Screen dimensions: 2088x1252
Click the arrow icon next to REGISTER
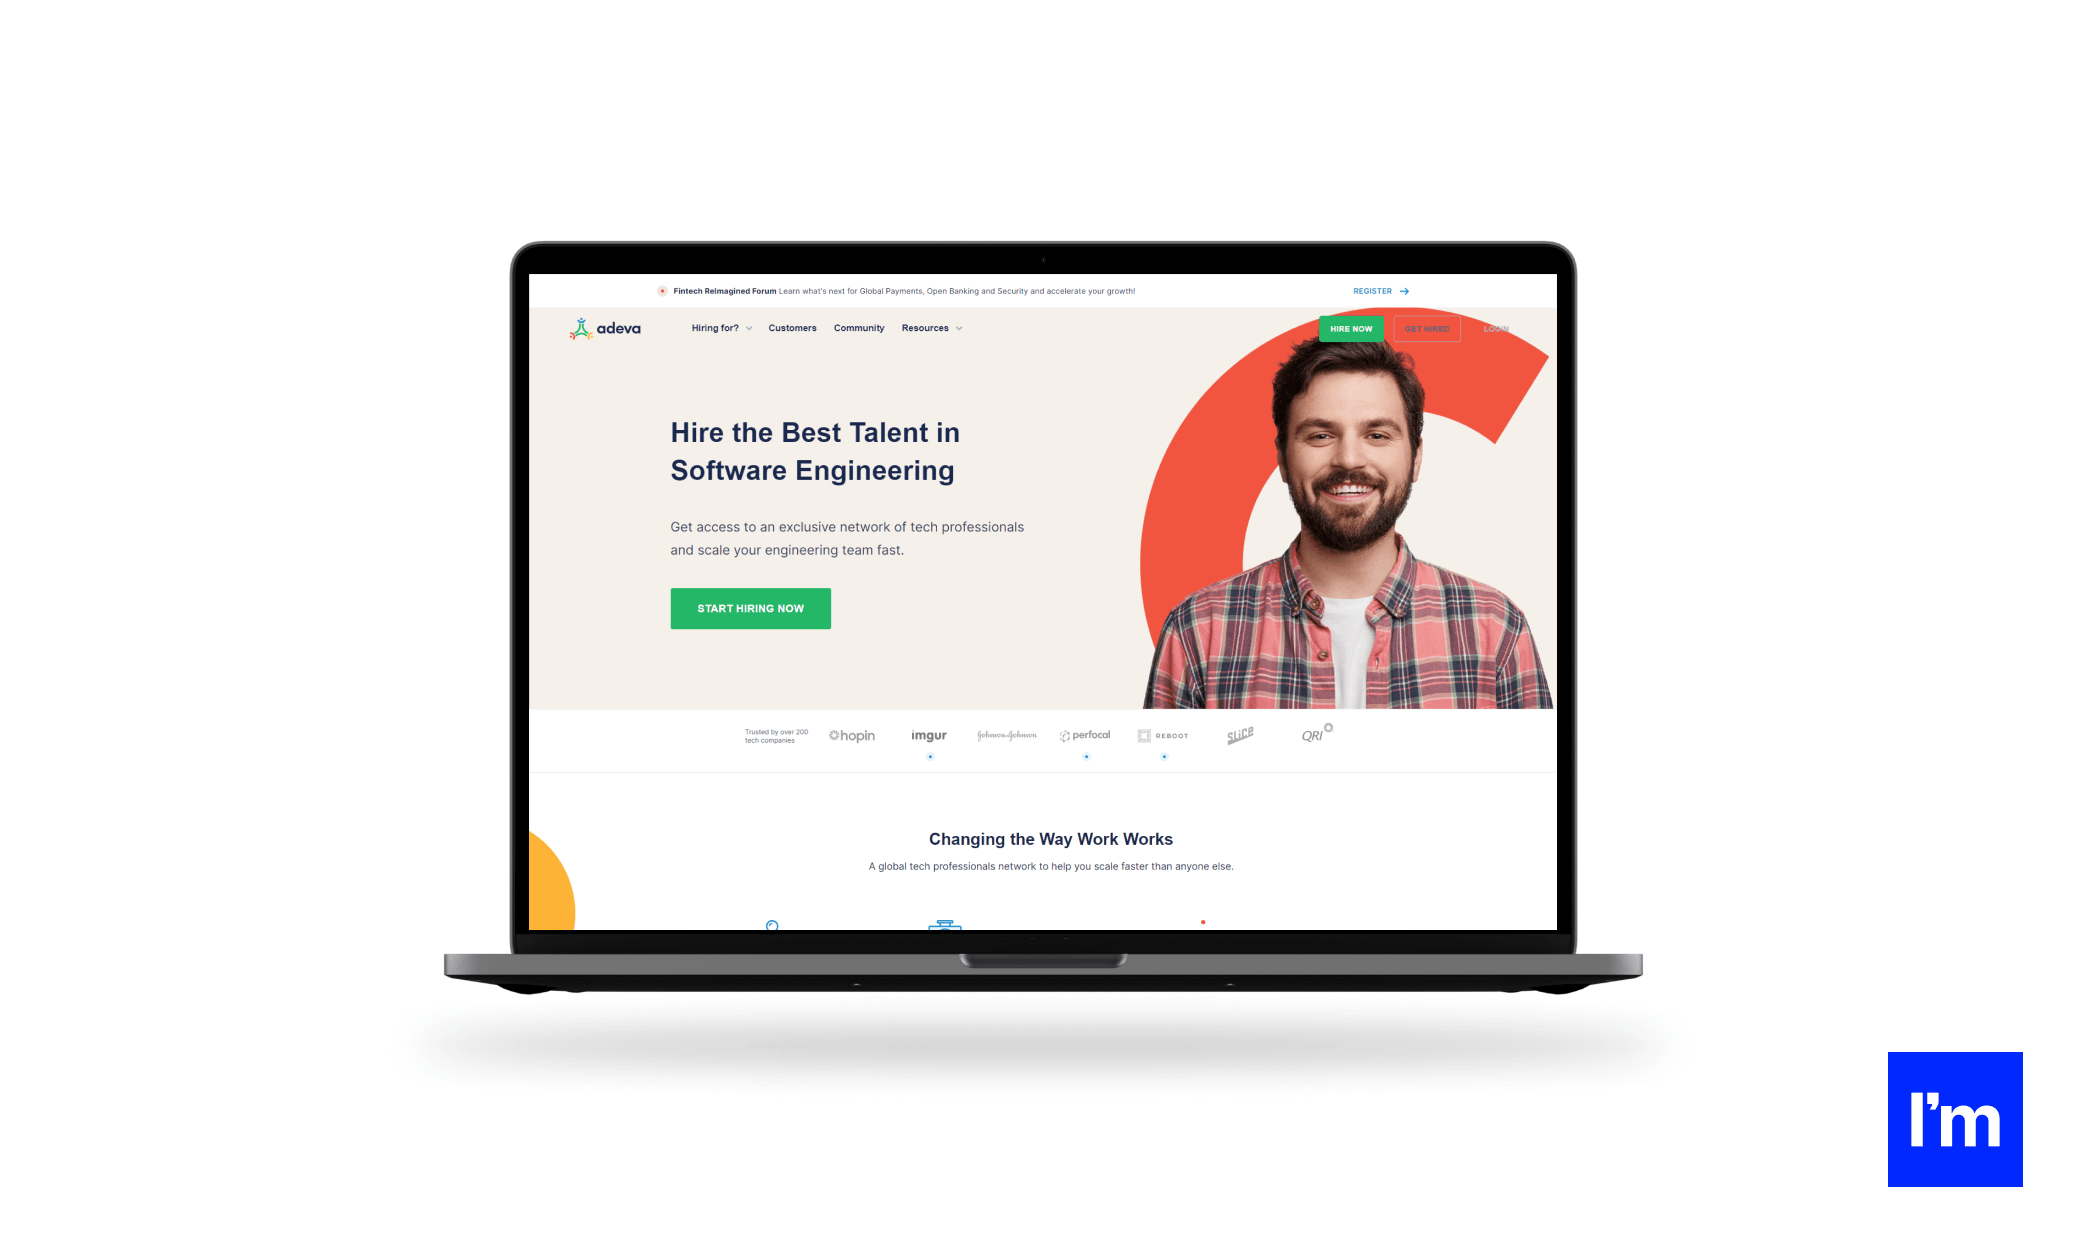[1404, 291]
